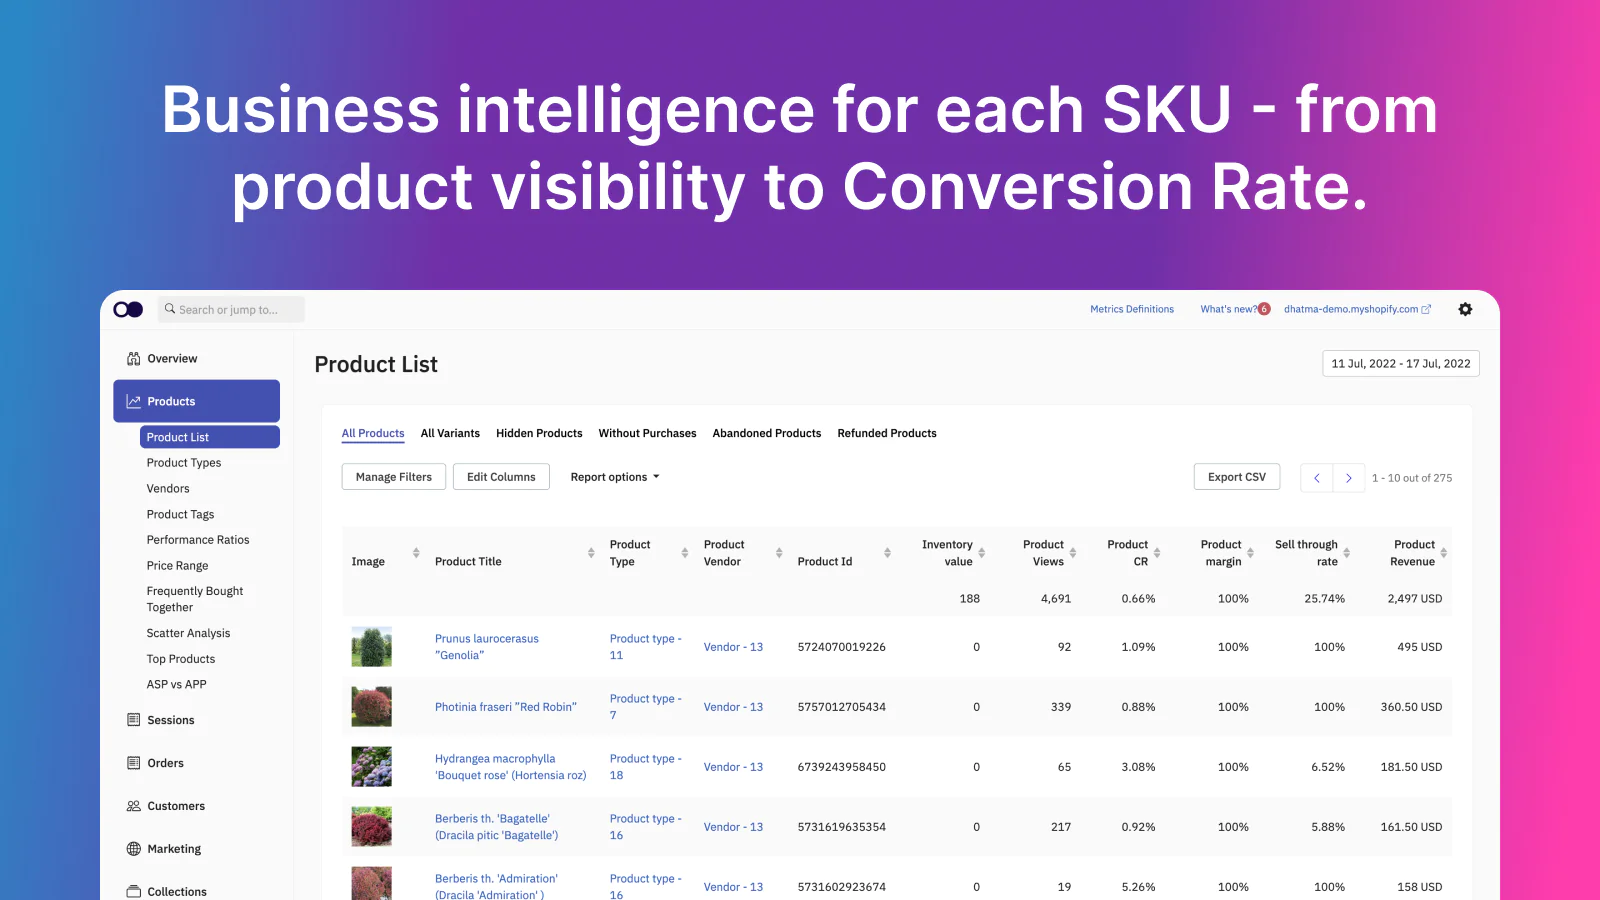This screenshot has height=900, width=1600.
Task: Click the Overview sidebar icon
Action: (133, 359)
